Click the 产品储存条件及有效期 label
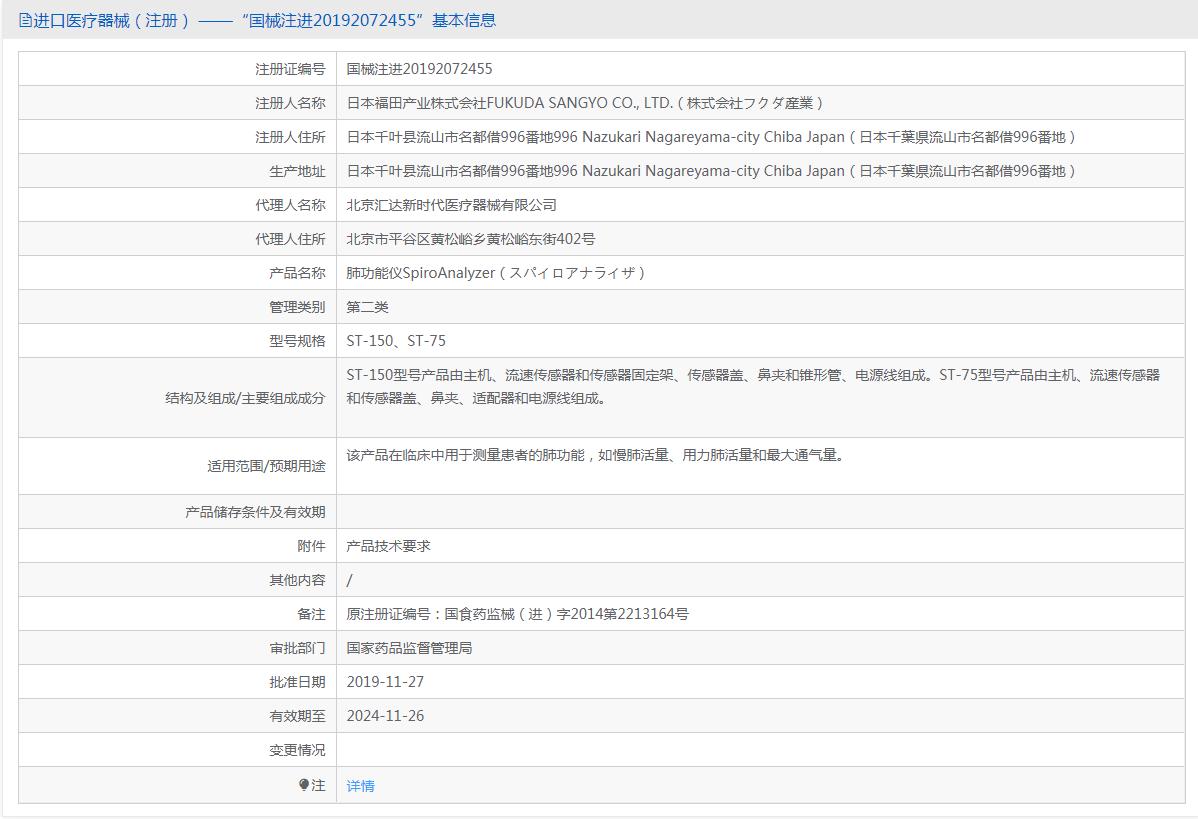Screen dimensions: 1198x819 [254, 512]
